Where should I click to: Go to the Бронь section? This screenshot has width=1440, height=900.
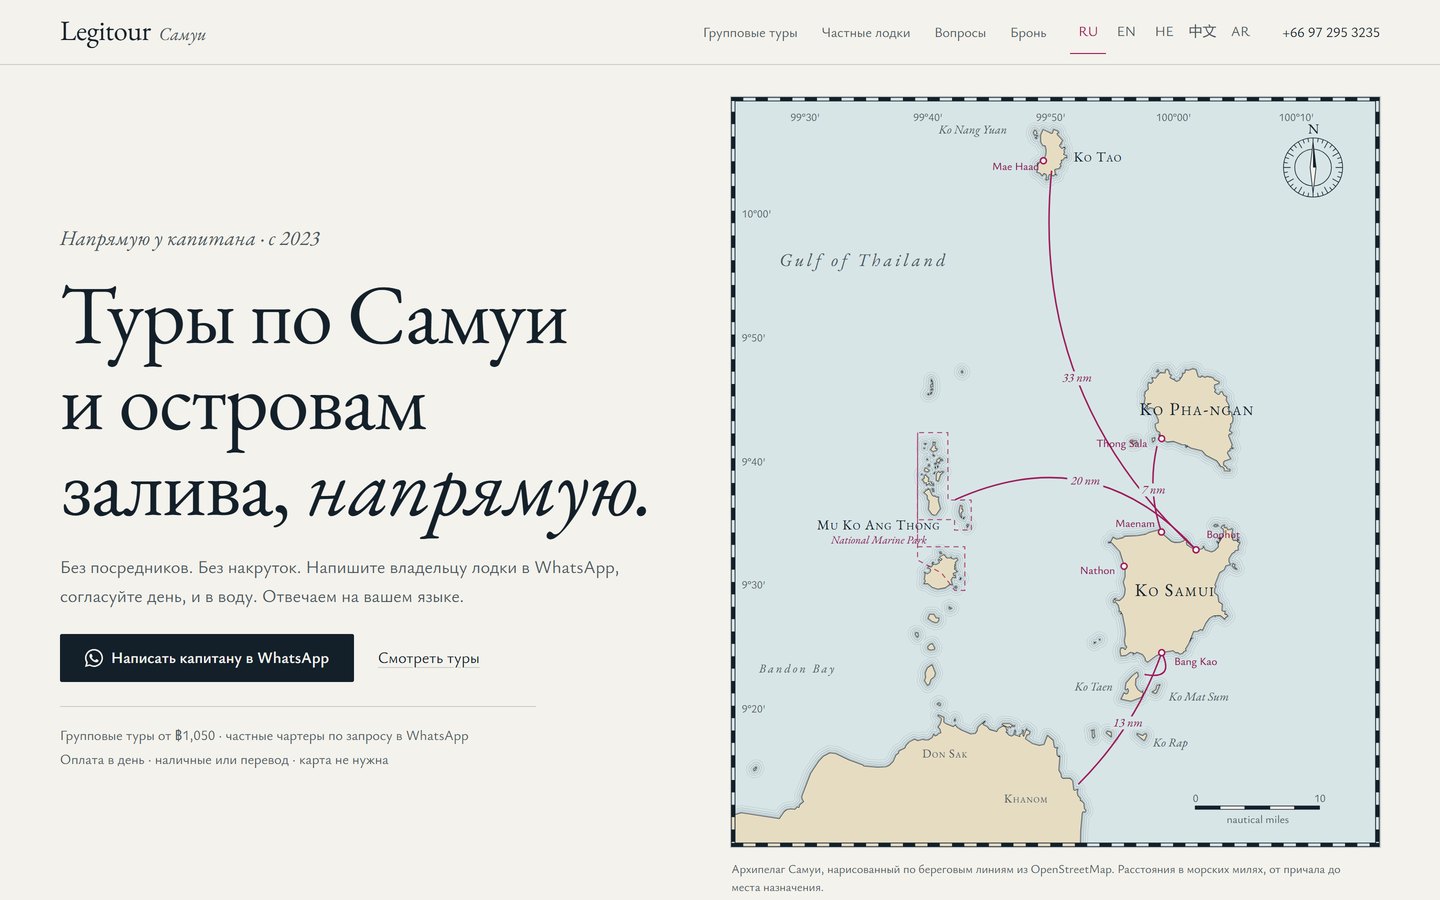[1028, 33]
